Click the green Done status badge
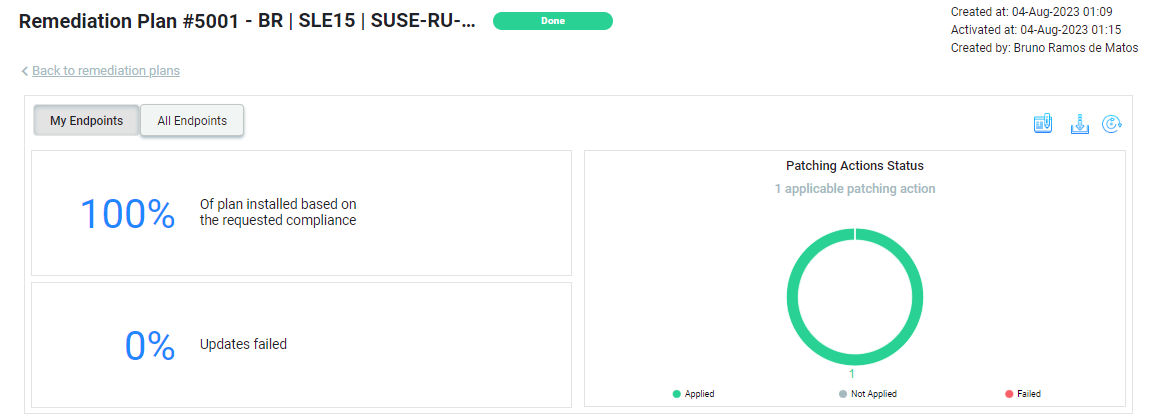 click(x=553, y=21)
